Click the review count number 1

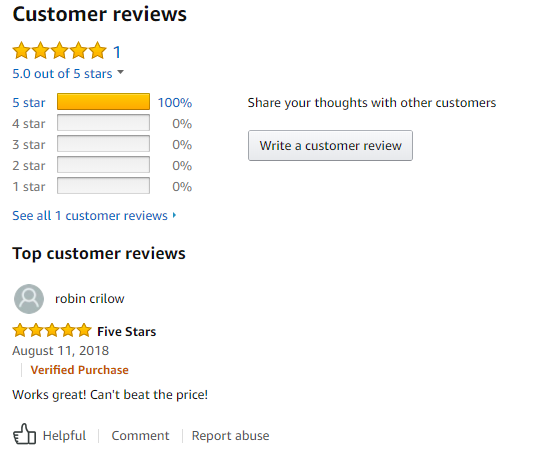[x=117, y=52]
